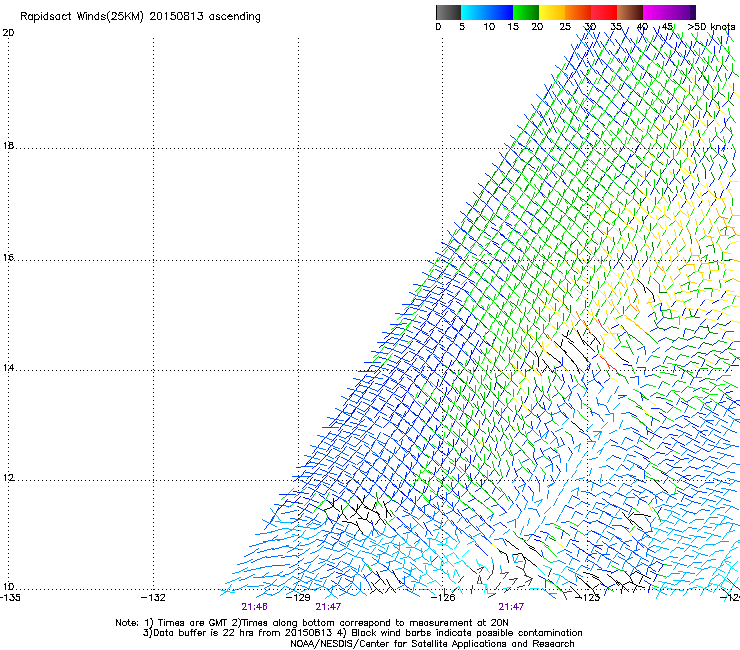
Task: Click the 'NOAA/NESDIS/Center for Satellite Applications and Research' credit
Action: 432,644
